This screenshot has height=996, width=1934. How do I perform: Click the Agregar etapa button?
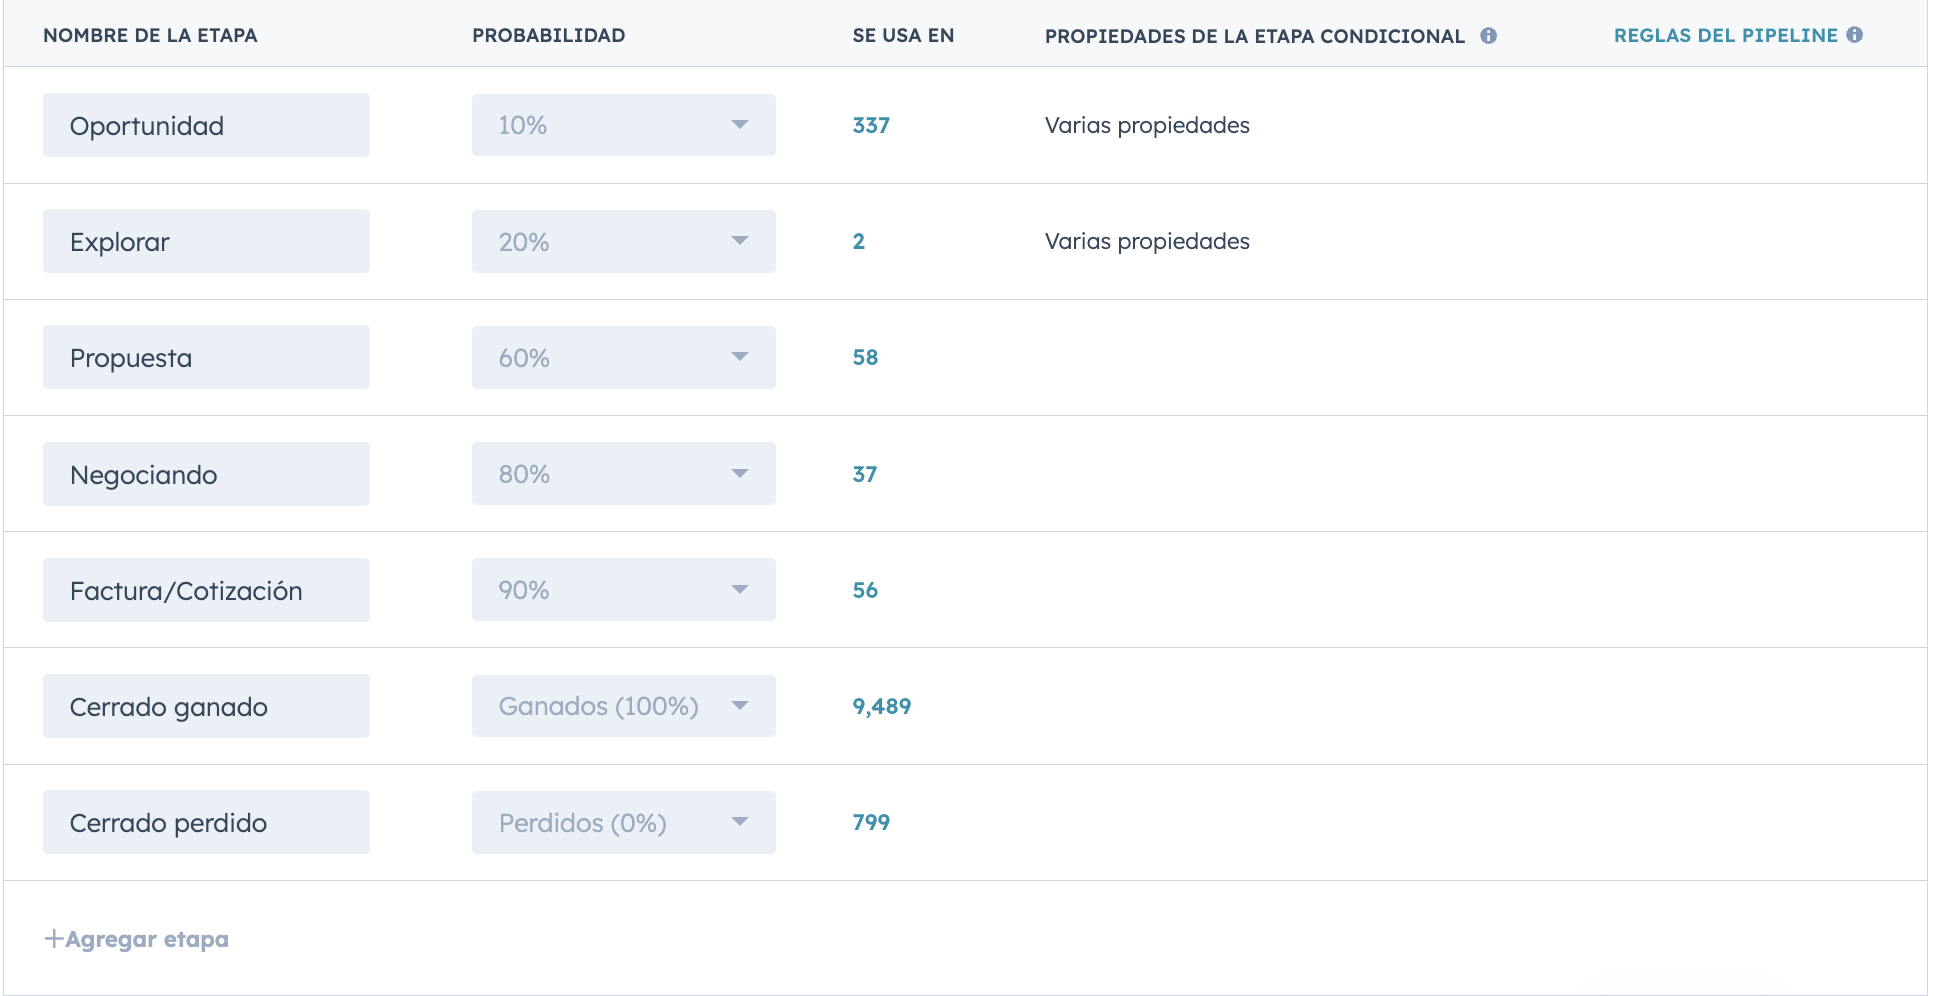[146, 939]
